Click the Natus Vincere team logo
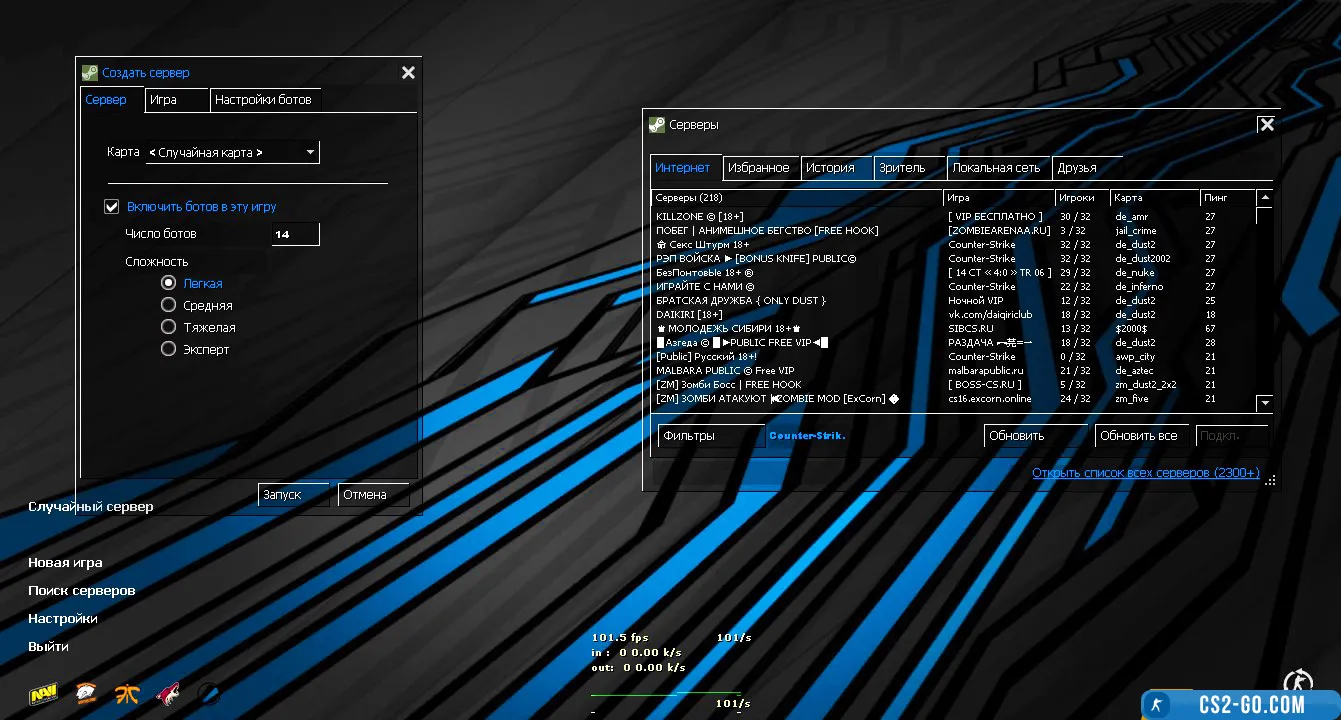This screenshot has height=720, width=1341. pos(43,693)
